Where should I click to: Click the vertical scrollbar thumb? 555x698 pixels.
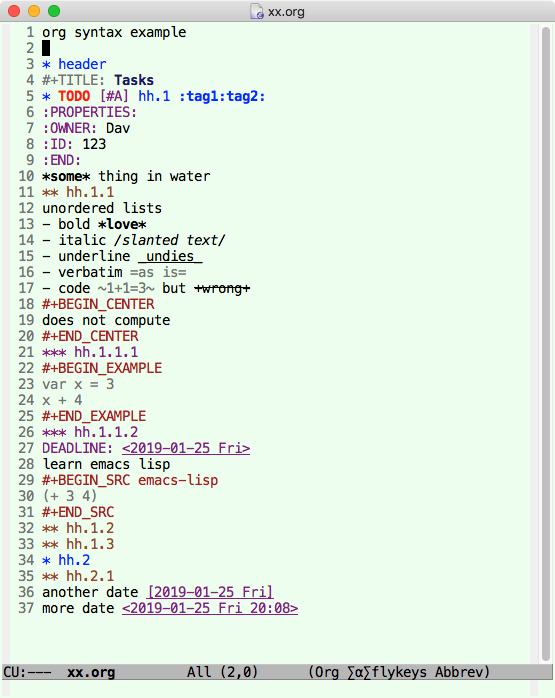(x=546, y=344)
